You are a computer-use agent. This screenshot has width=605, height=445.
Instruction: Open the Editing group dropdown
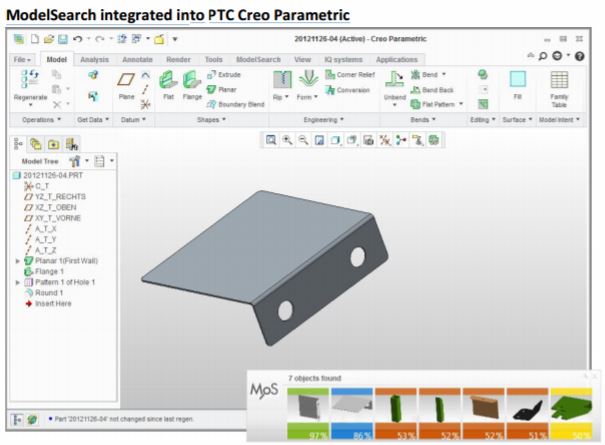click(482, 120)
